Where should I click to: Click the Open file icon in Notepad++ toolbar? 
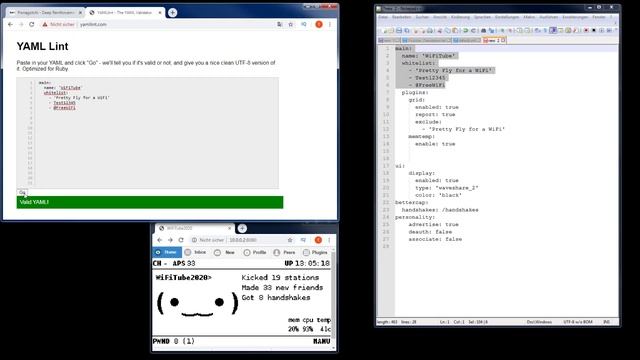point(391,31)
